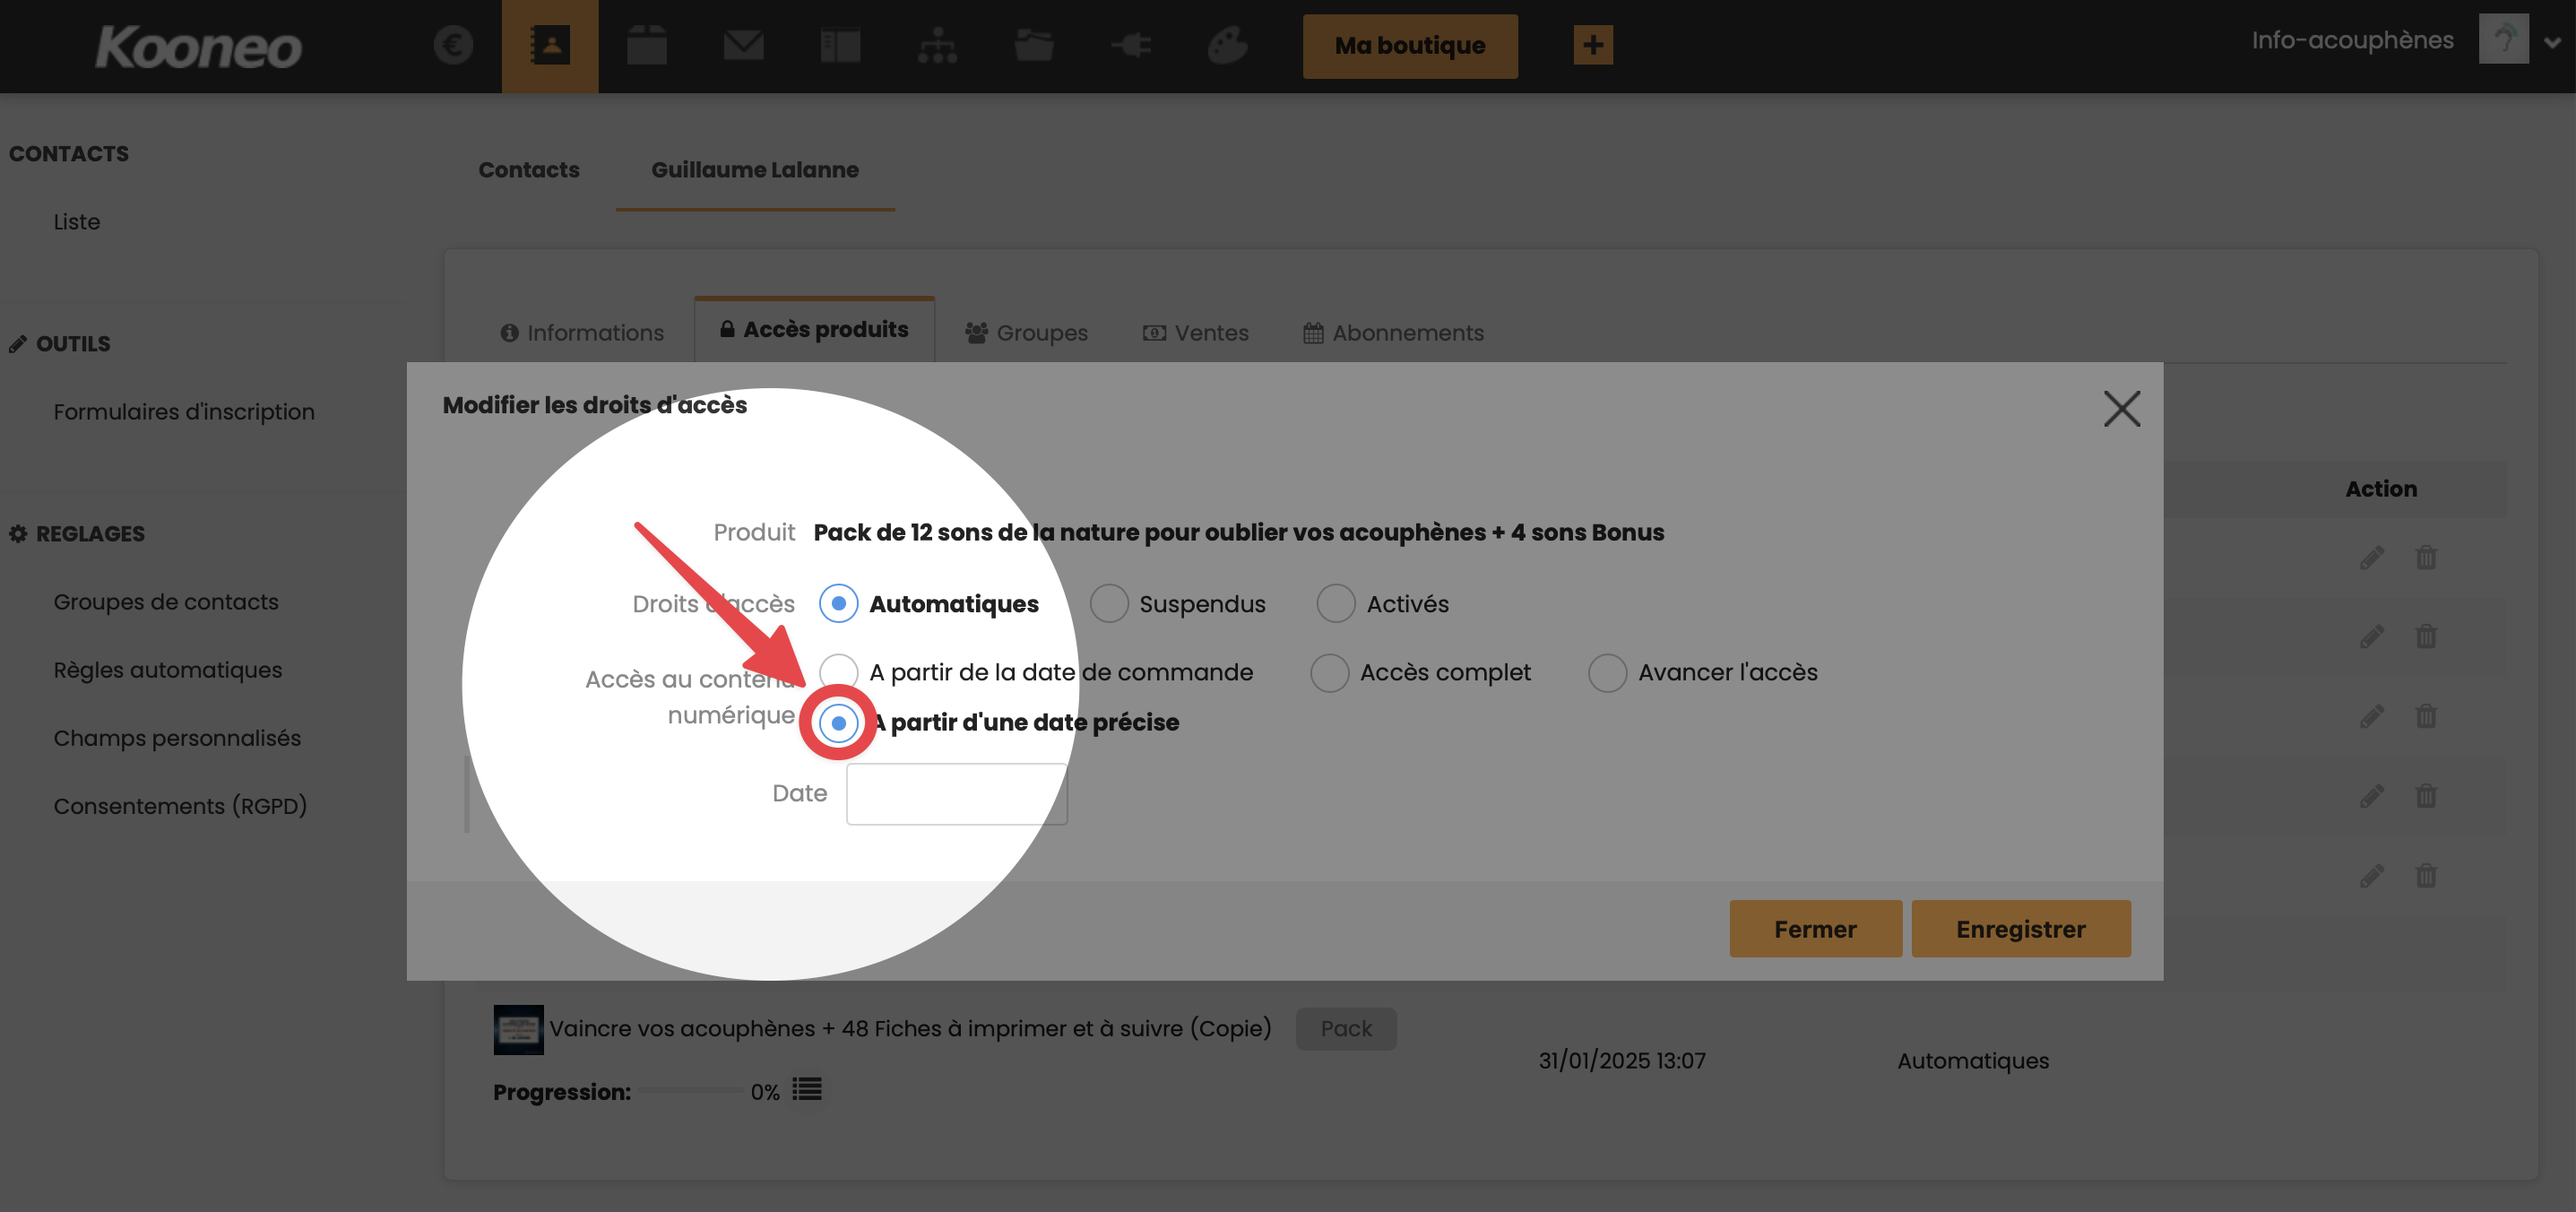The image size is (2576, 1212).
Task: Open the Guillaume Lalanne tab
Action: 755,170
